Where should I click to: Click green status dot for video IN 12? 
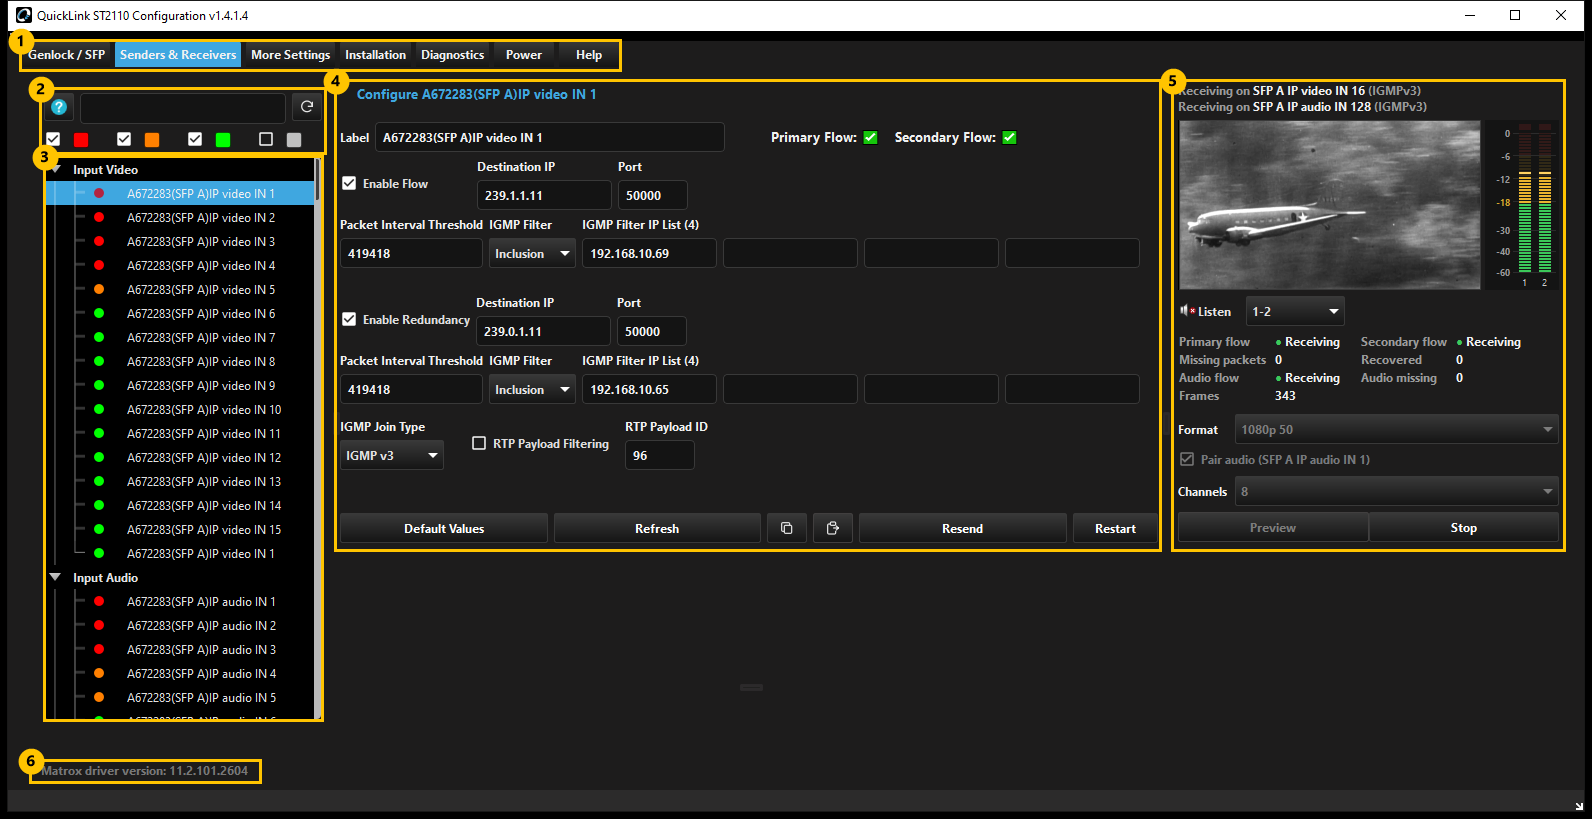pos(99,457)
